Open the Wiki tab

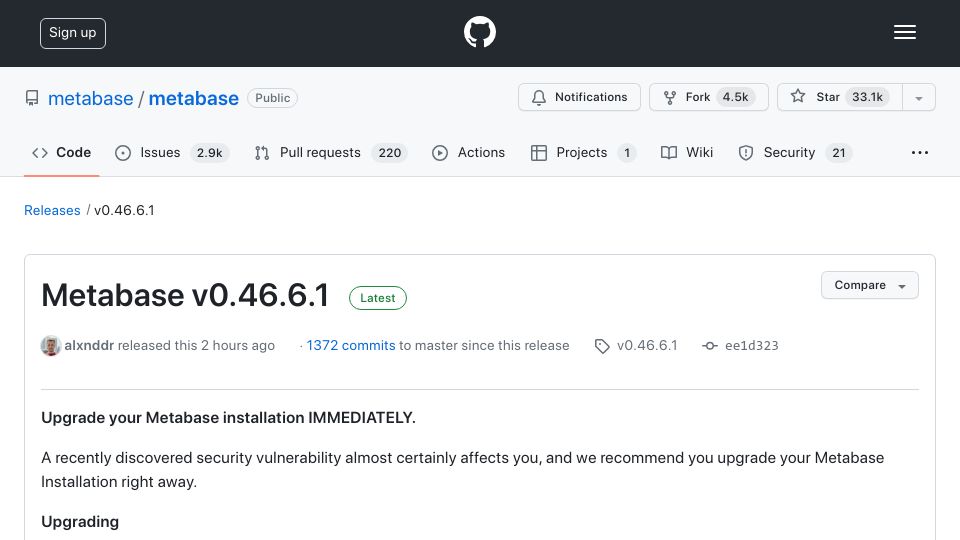687,153
